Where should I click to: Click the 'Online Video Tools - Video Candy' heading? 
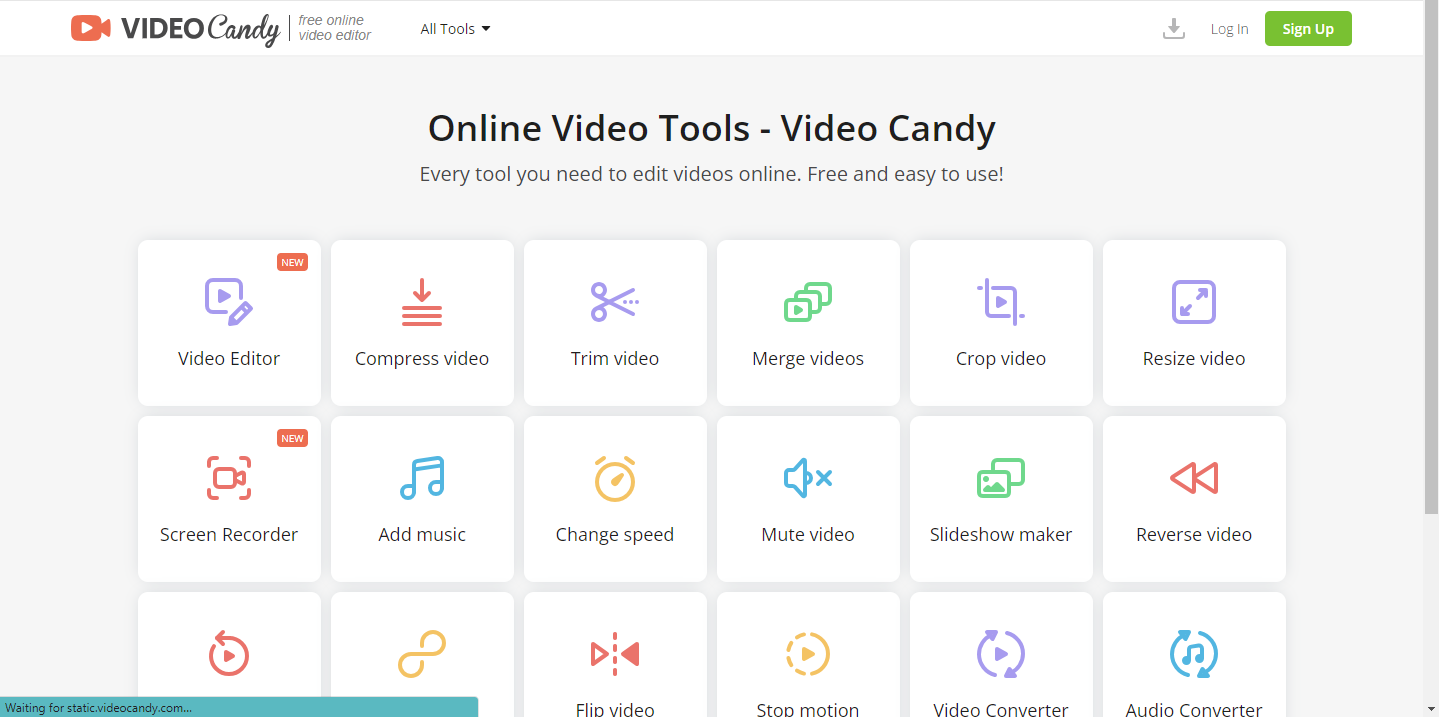point(712,129)
